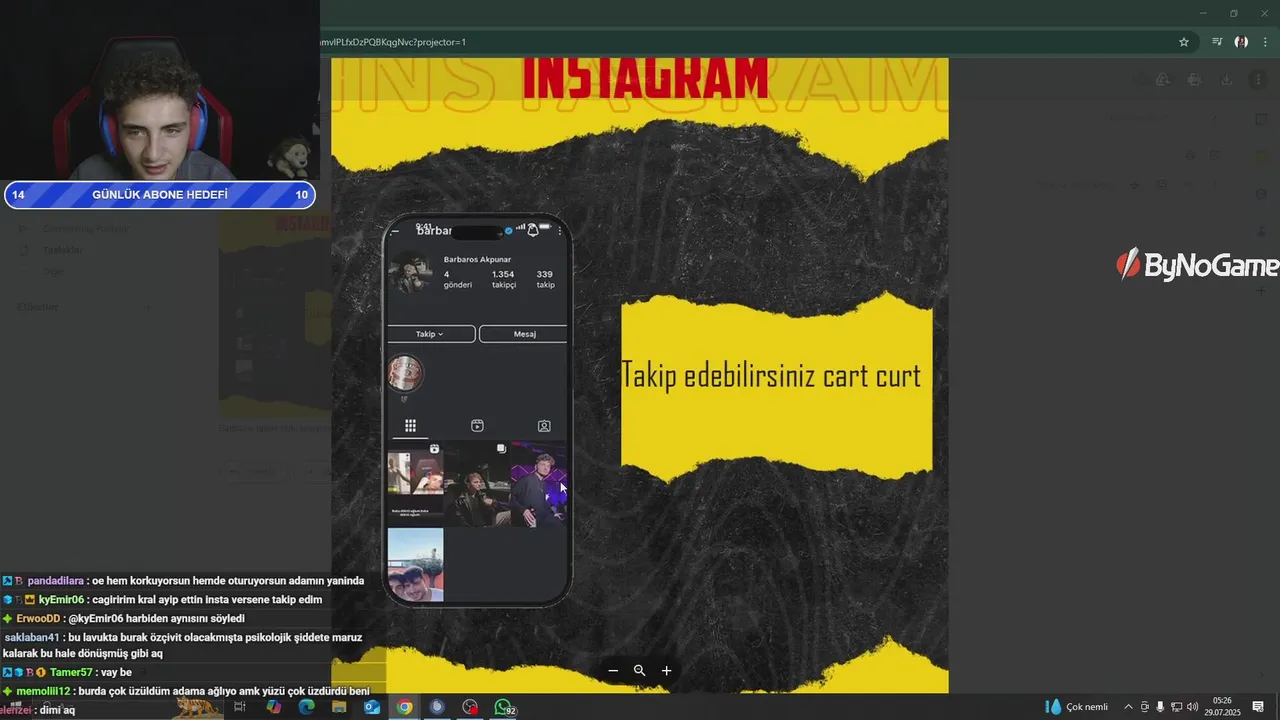Open the purple-lit post thumbnail
This screenshot has width=1280, height=720.
coord(539,483)
